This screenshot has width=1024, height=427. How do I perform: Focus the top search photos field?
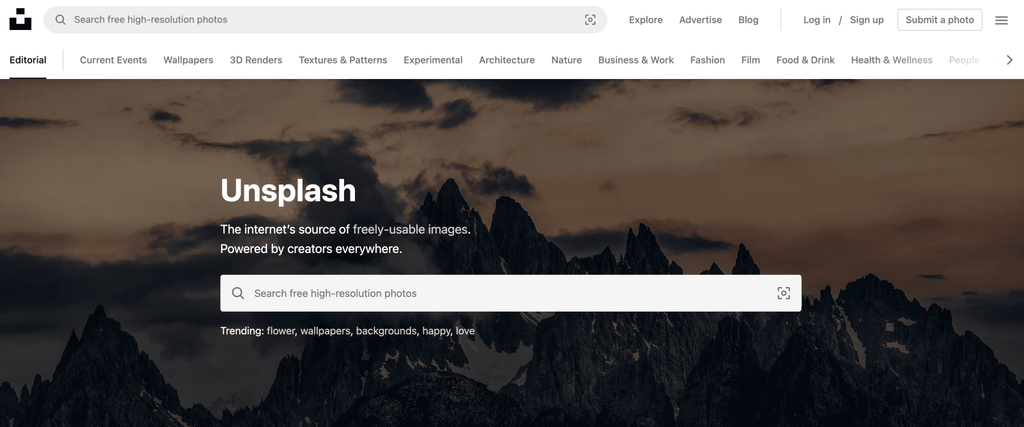click(x=325, y=20)
